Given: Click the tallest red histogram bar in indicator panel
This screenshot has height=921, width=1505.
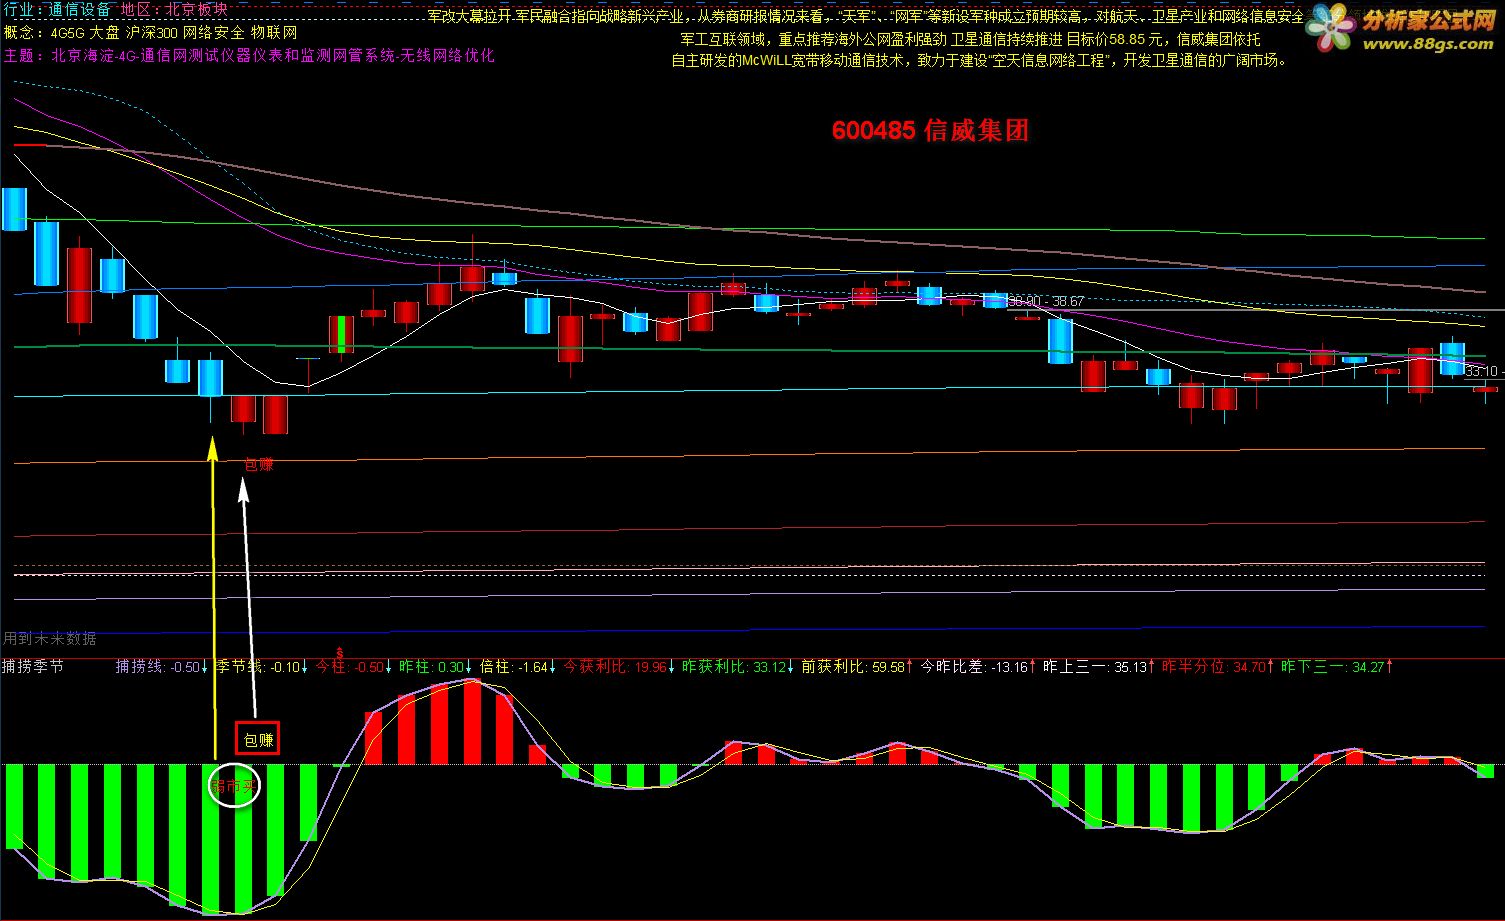Looking at the screenshot, I should pyautogui.click(x=471, y=721).
